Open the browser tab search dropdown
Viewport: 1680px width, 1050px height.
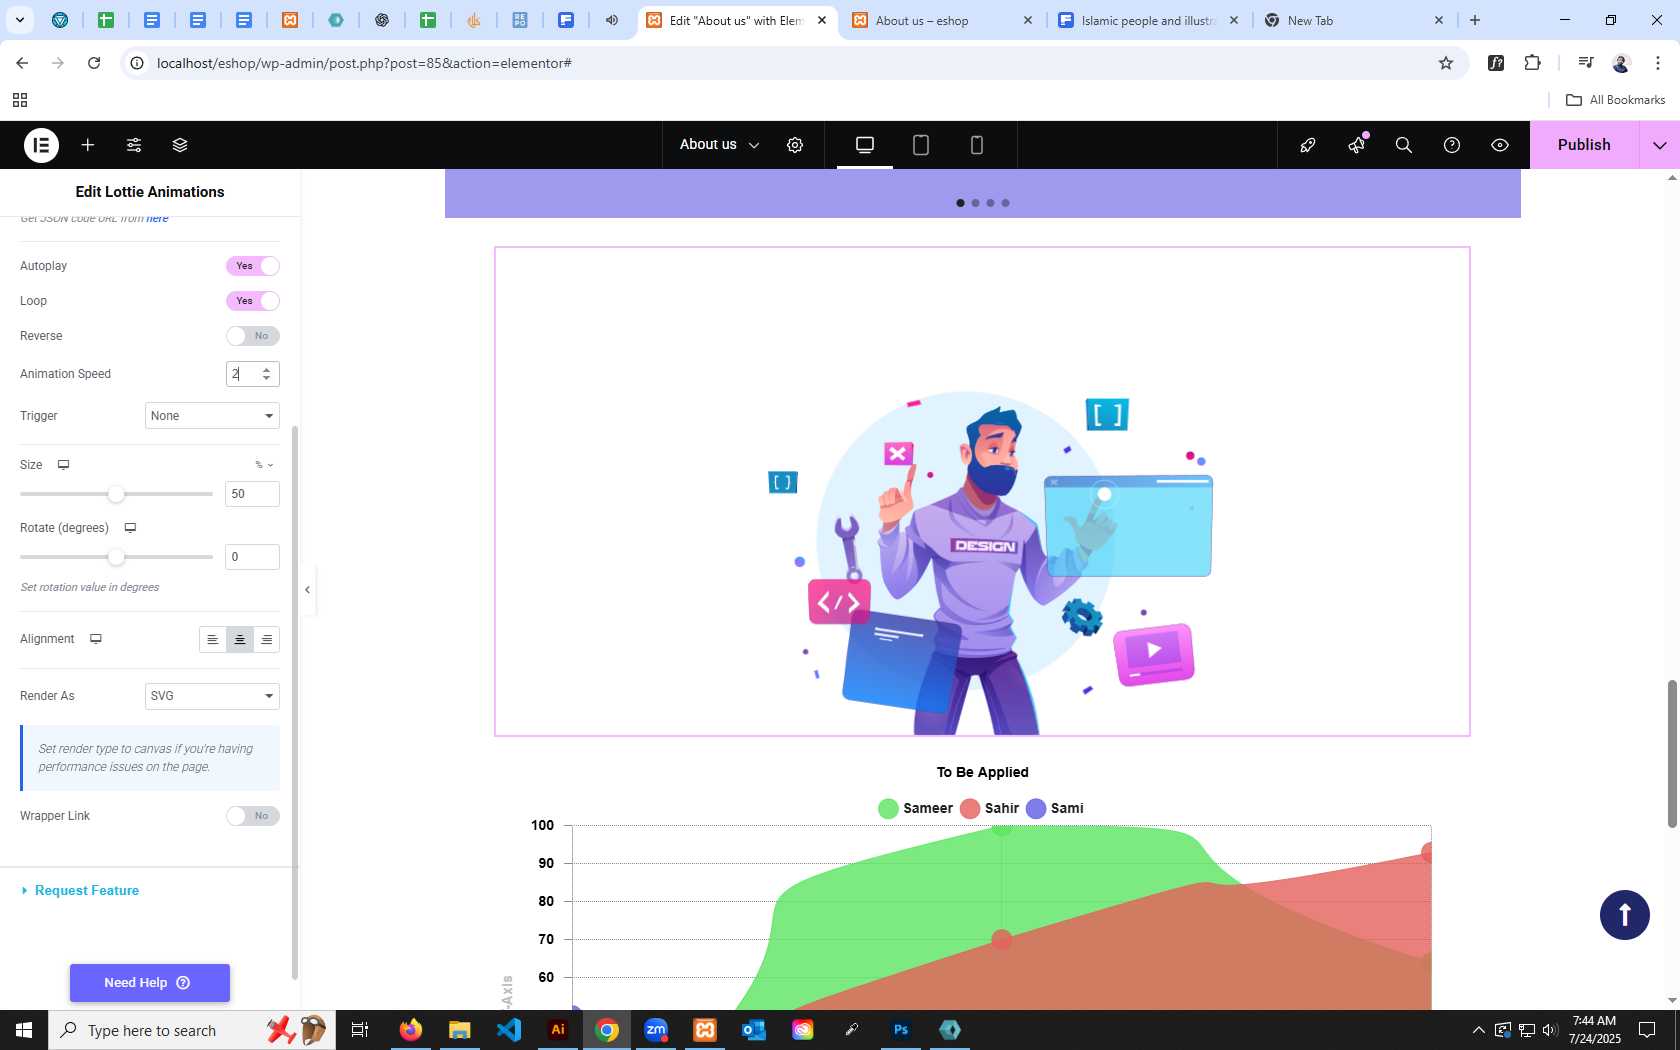[20, 20]
